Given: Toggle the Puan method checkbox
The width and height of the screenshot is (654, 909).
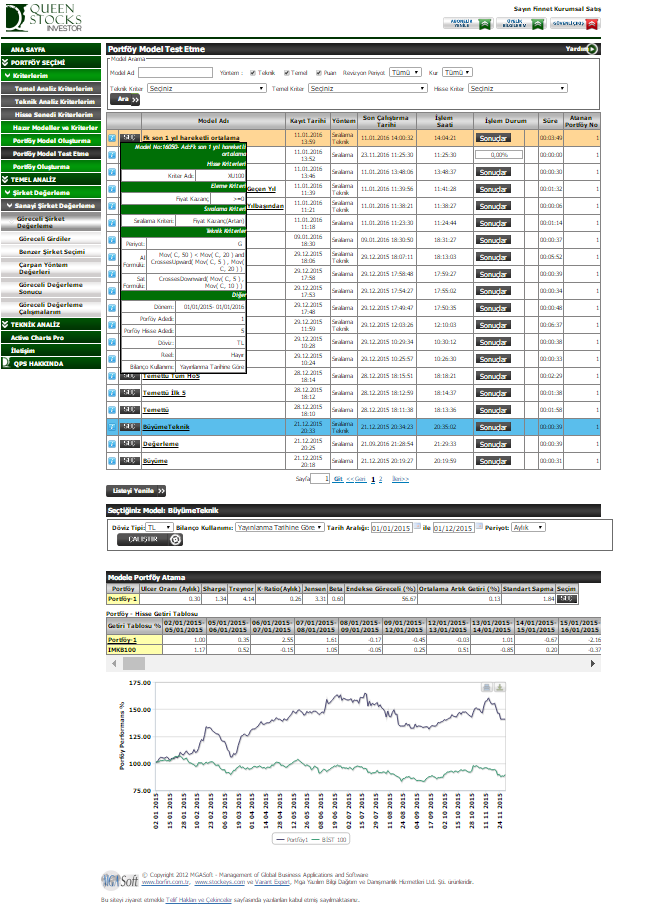Looking at the screenshot, I should (319, 73).
